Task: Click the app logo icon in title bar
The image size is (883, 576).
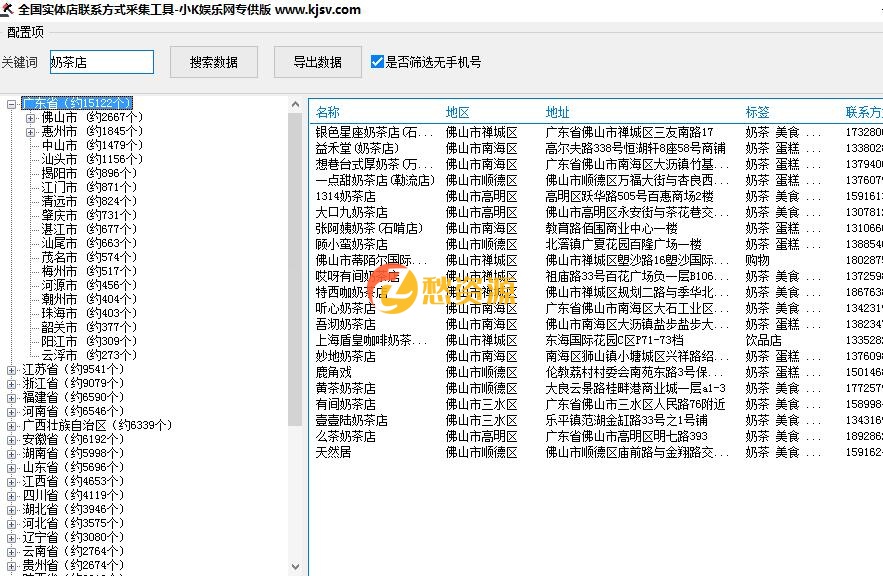Action: [9, 10]
